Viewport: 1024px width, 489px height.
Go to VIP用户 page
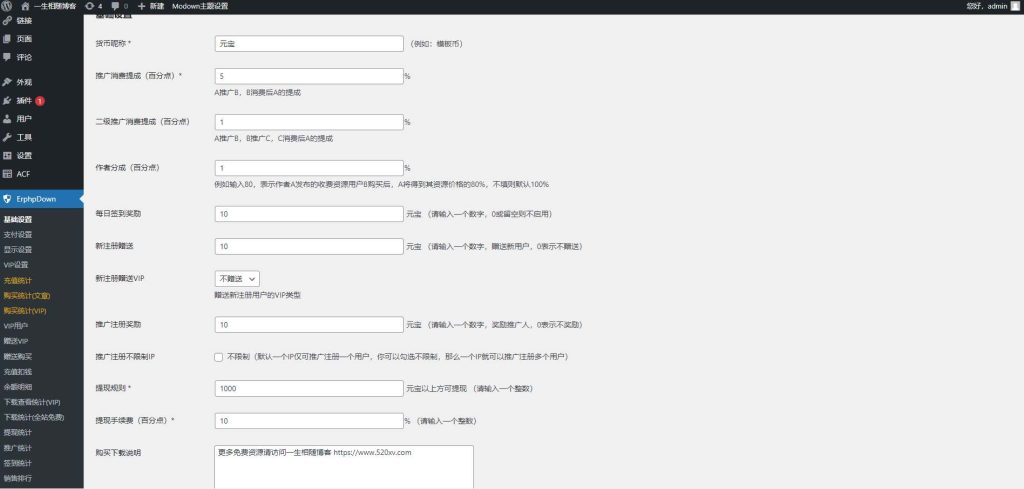tap(16, 326)
